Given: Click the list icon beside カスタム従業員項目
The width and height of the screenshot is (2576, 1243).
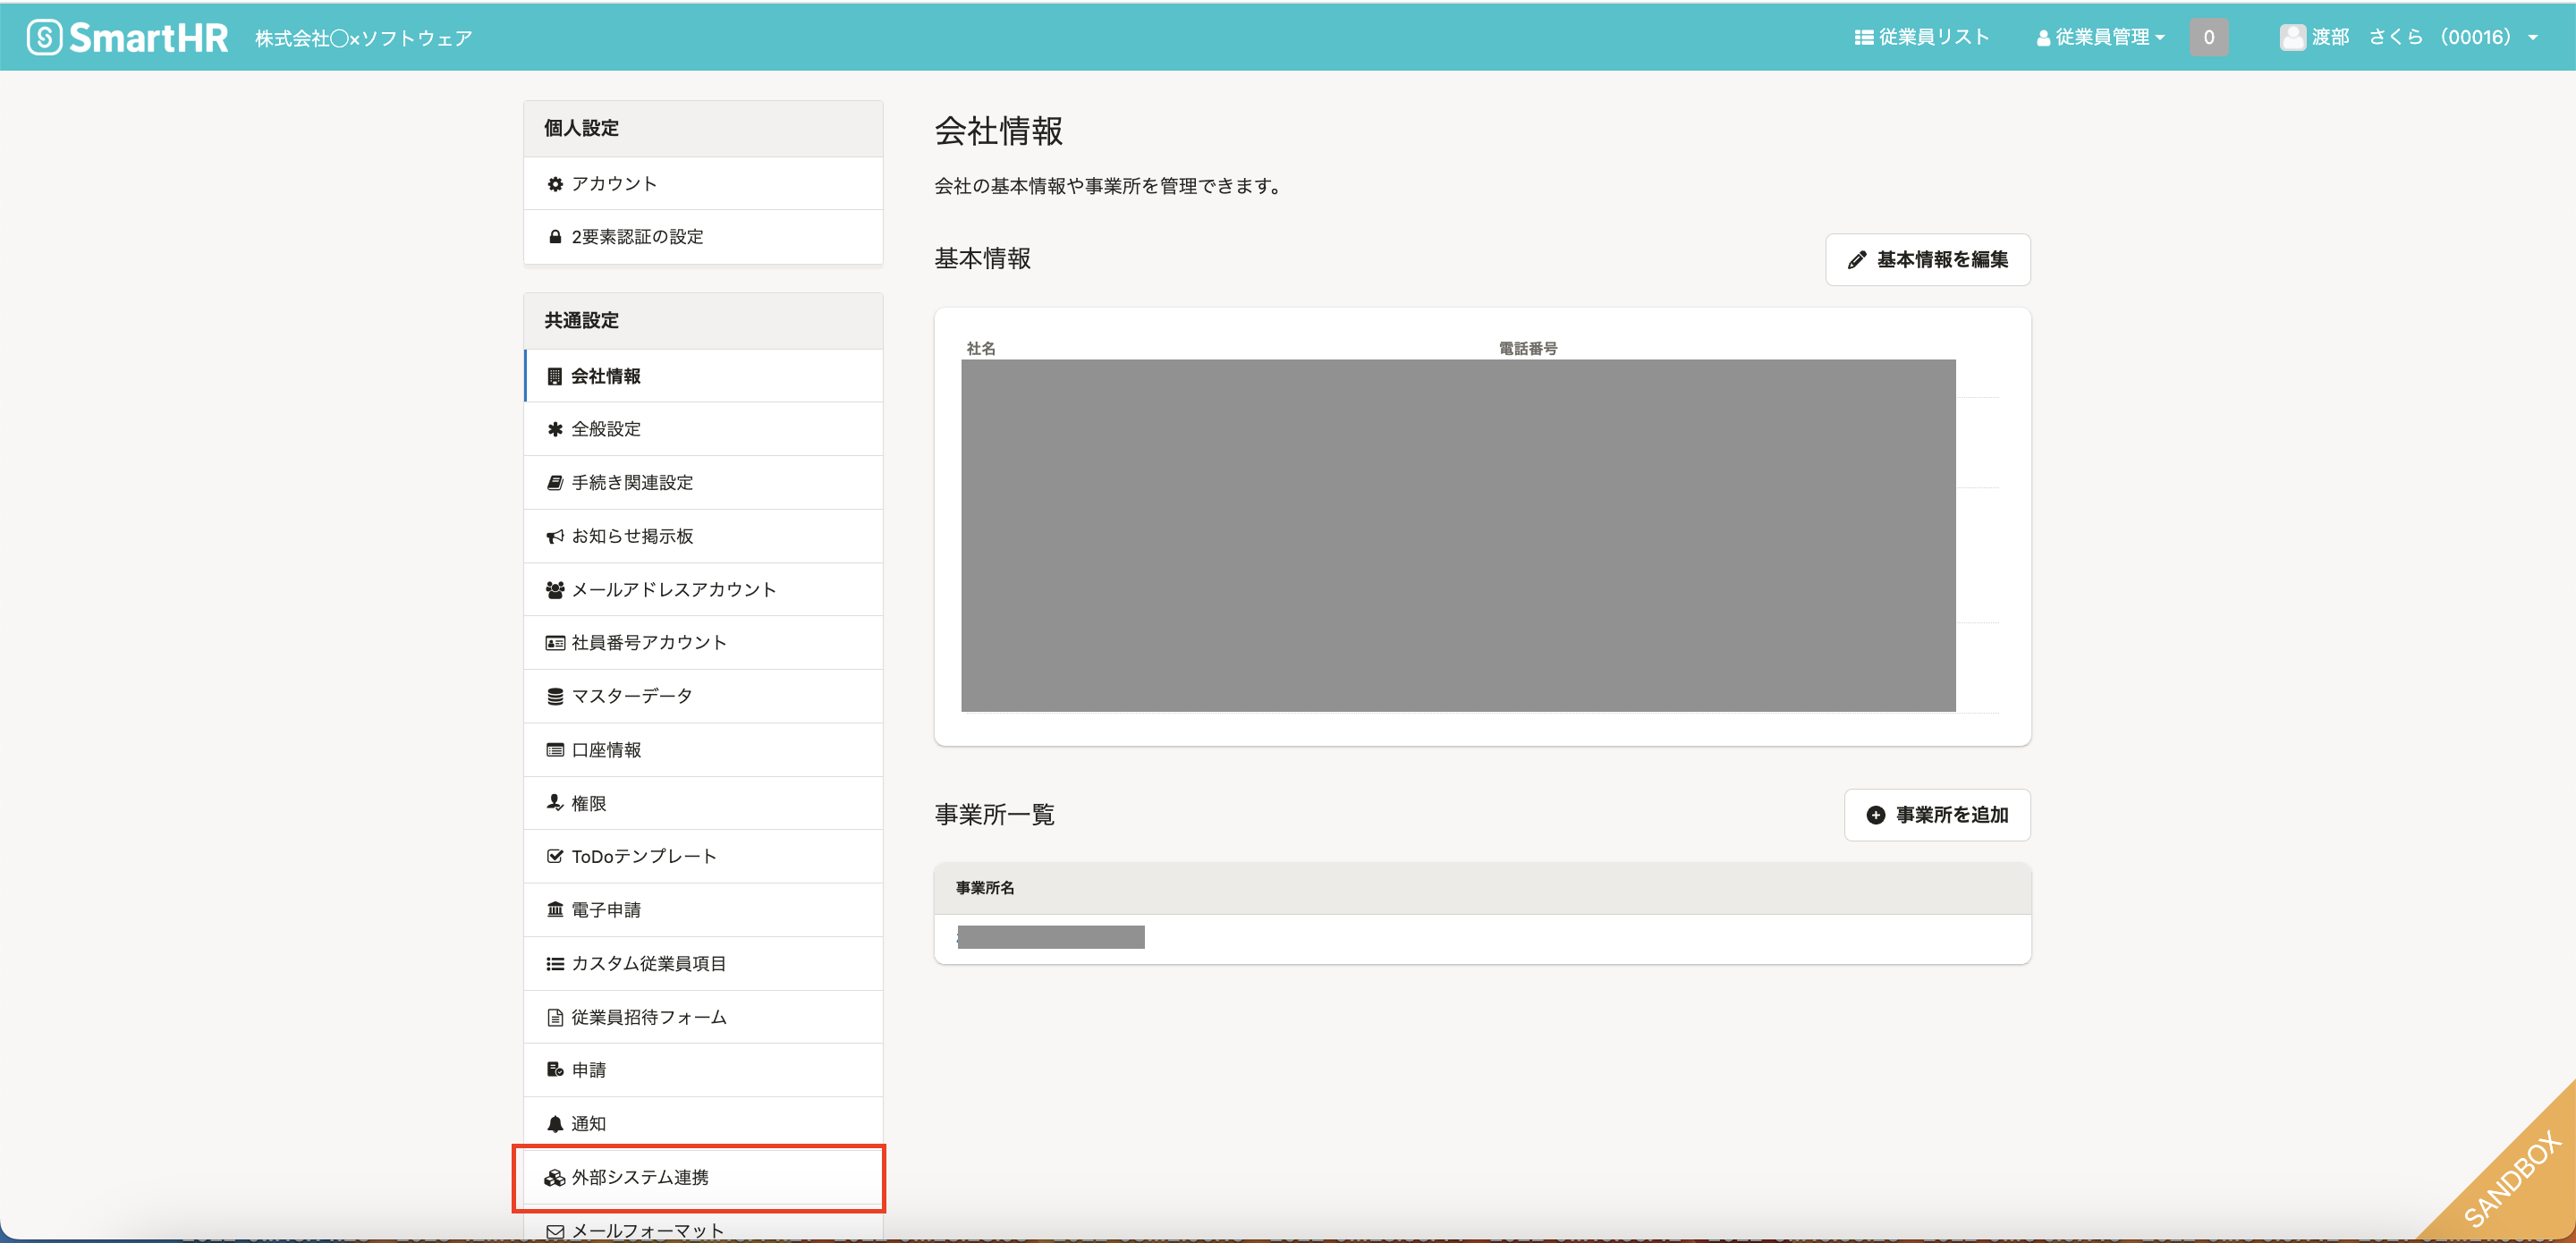Looking at the screenshot, I should 555,964.
